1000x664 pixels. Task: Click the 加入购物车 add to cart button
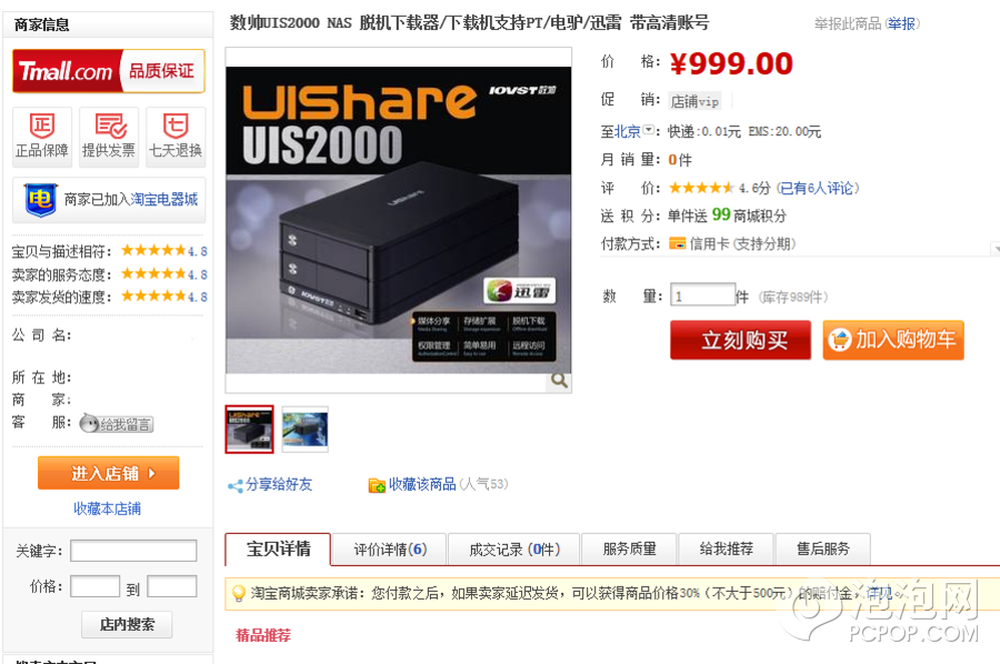pos(893,340)
